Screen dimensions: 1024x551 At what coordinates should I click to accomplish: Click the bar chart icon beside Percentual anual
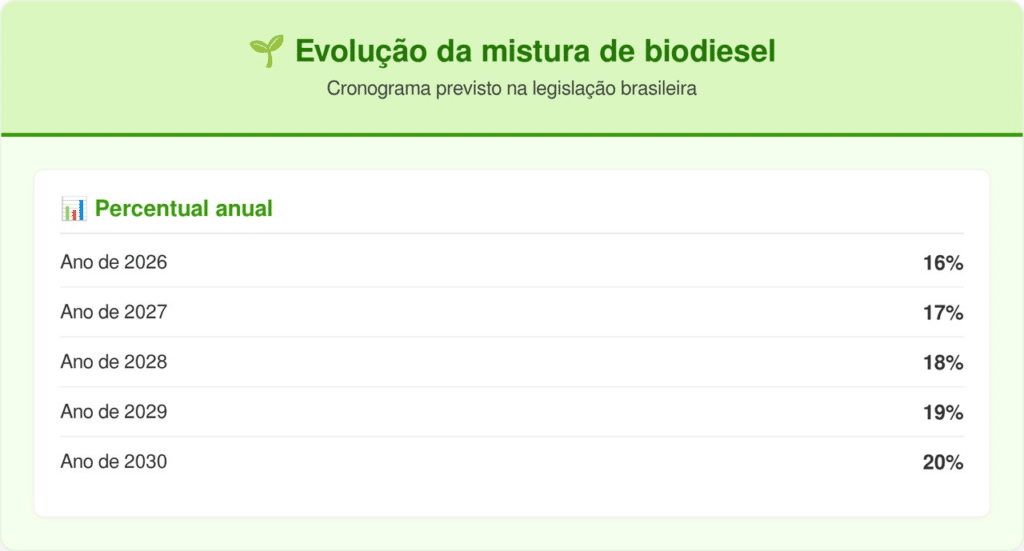point(74,209)
